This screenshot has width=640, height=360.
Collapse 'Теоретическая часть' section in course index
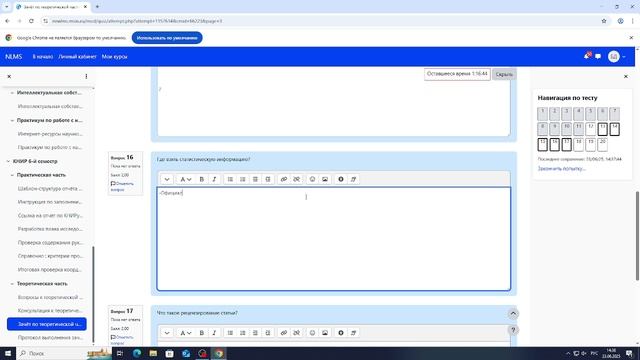pyautogui.click(x=12, y=283)
